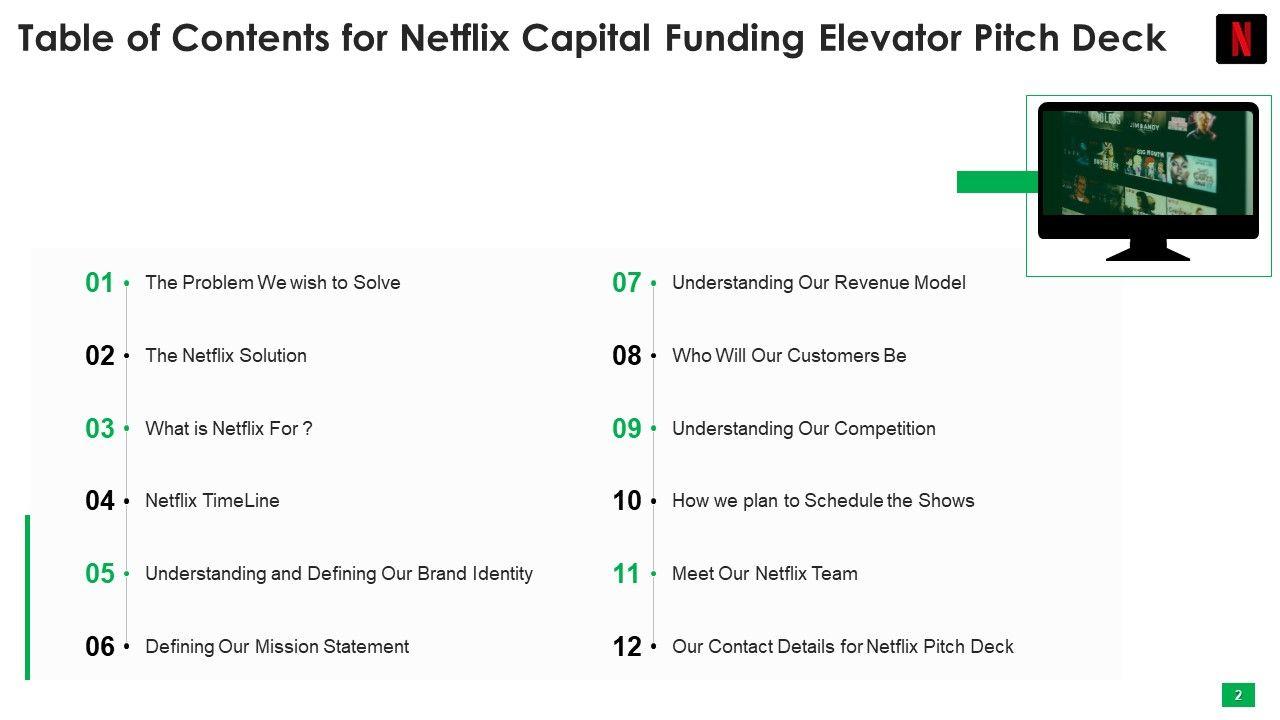The height and width of the screenshot is (720, 1280).
Task: Go to 'Understanding Our Competition'
Action: pyautogui.click(x=803, y=429)
